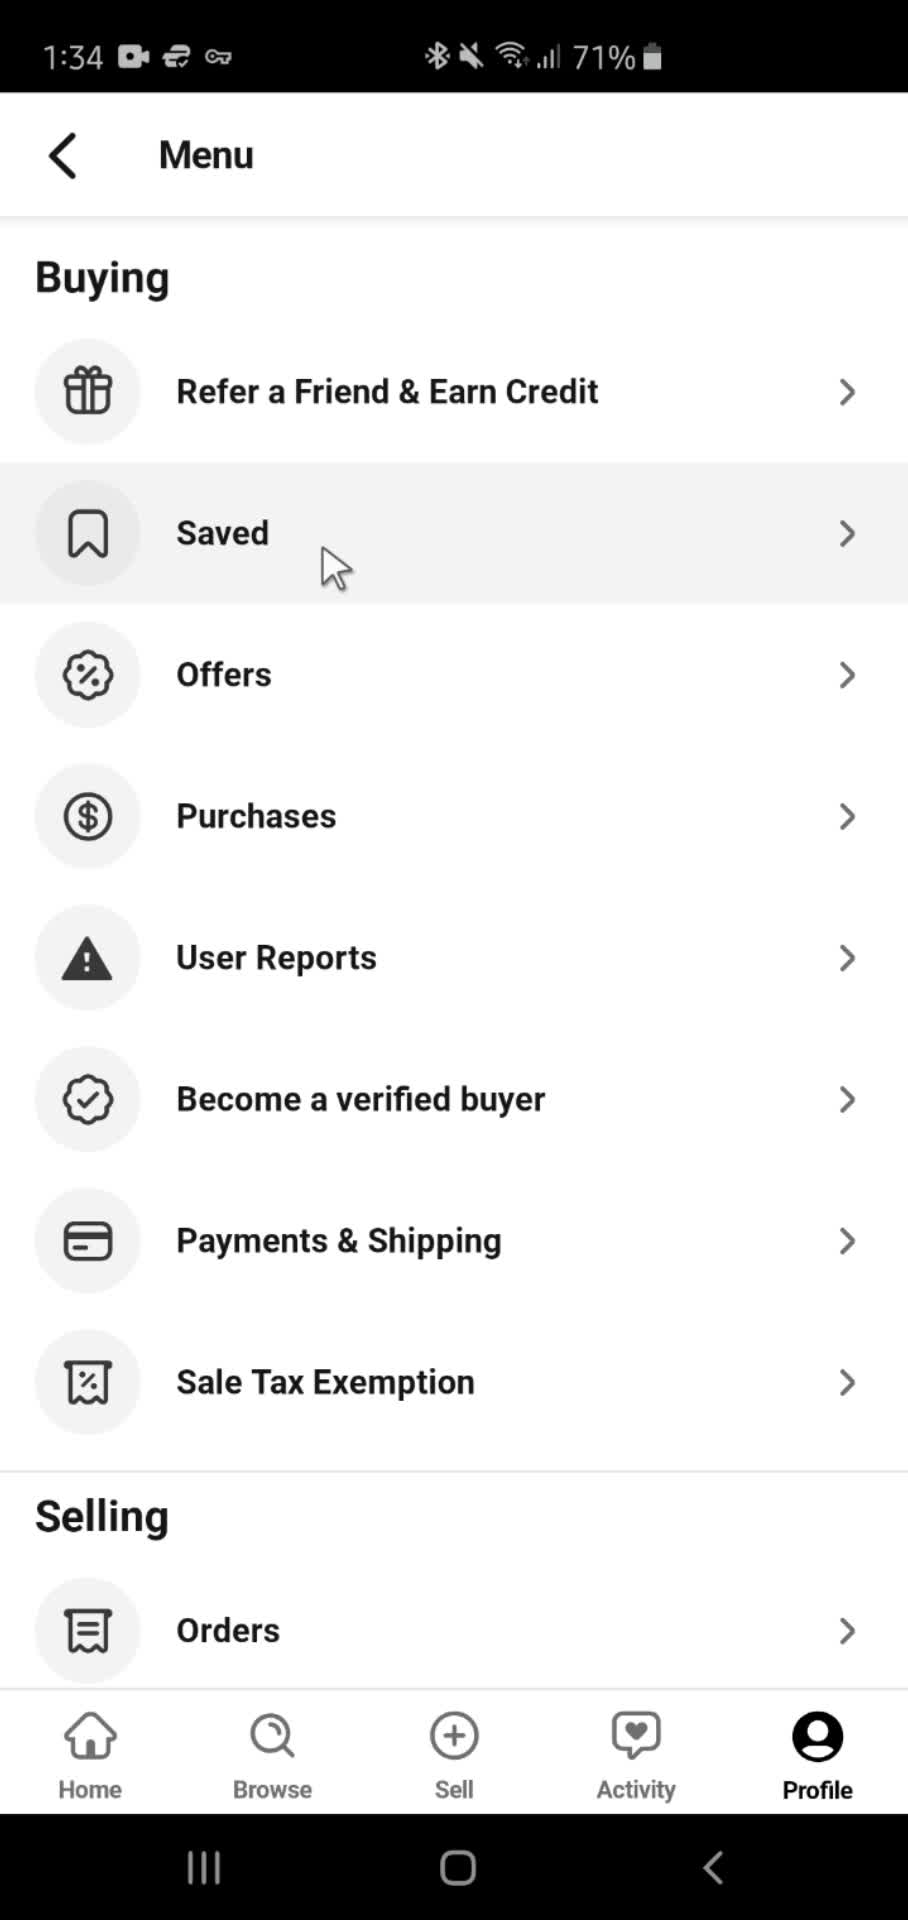
Task: Expand the Payments & Shipping chevron
Action: click(x=847, y=1241)
